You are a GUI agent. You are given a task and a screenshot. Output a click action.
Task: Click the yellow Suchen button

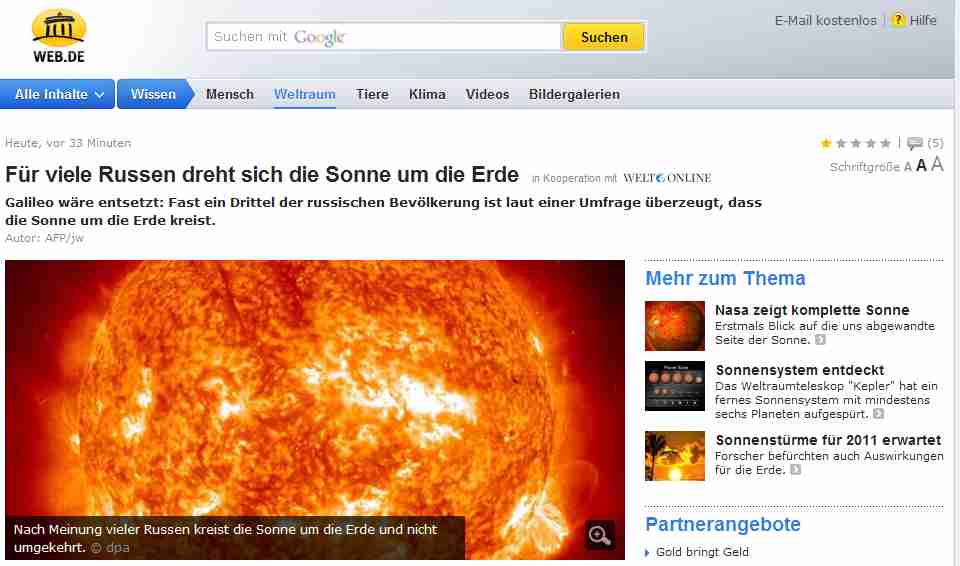(x=604, y=37)
